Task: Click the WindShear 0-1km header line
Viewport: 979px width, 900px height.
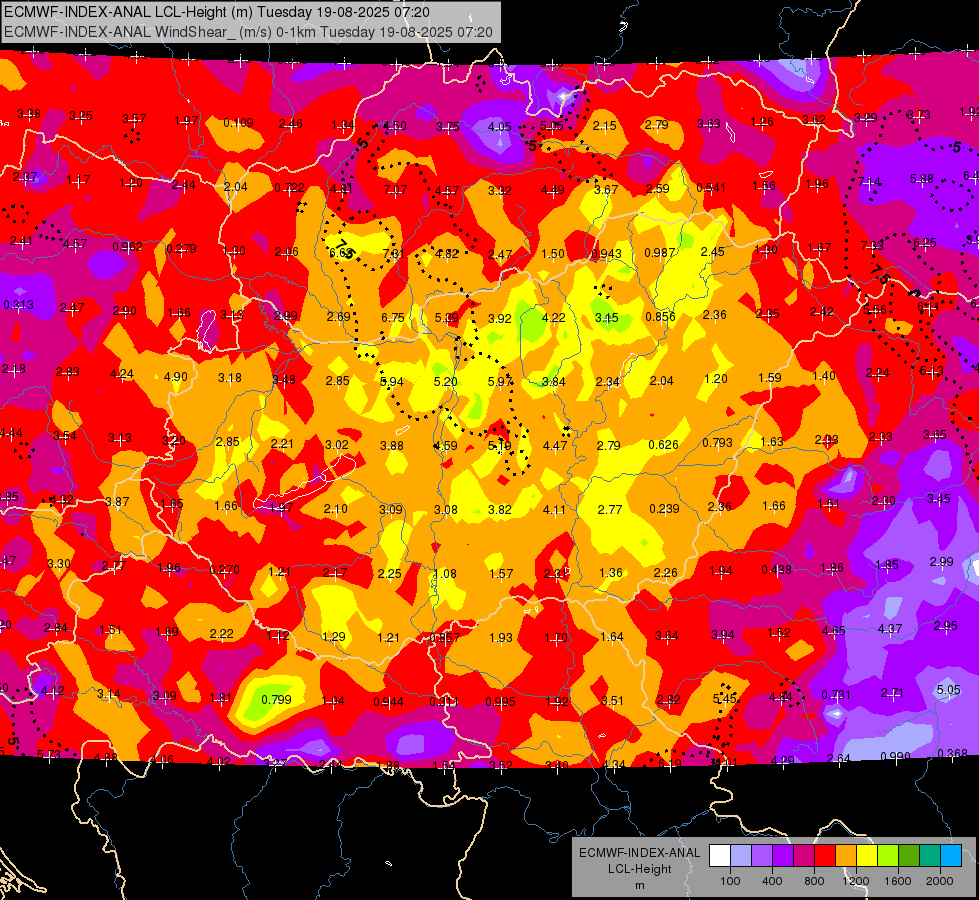Action: coord(248,32)
